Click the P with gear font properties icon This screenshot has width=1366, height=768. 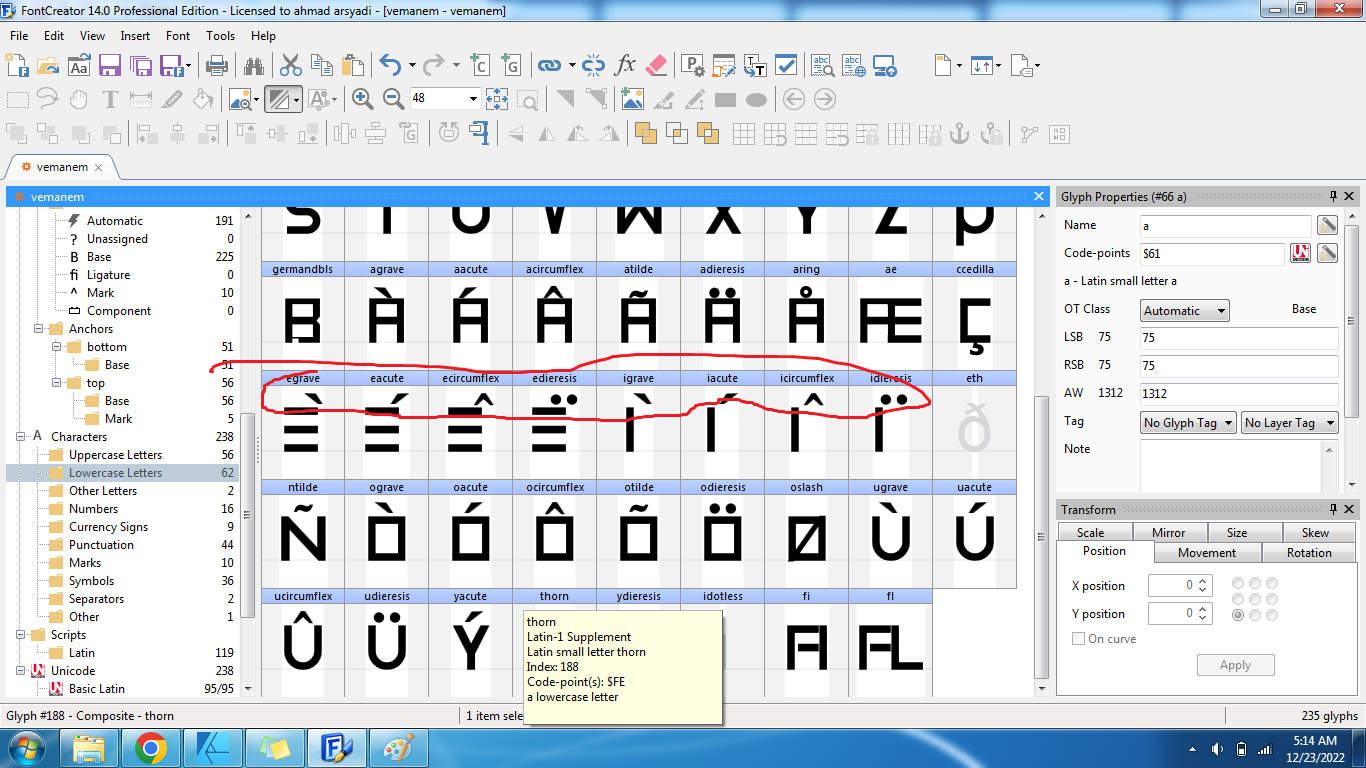(692, 66)
